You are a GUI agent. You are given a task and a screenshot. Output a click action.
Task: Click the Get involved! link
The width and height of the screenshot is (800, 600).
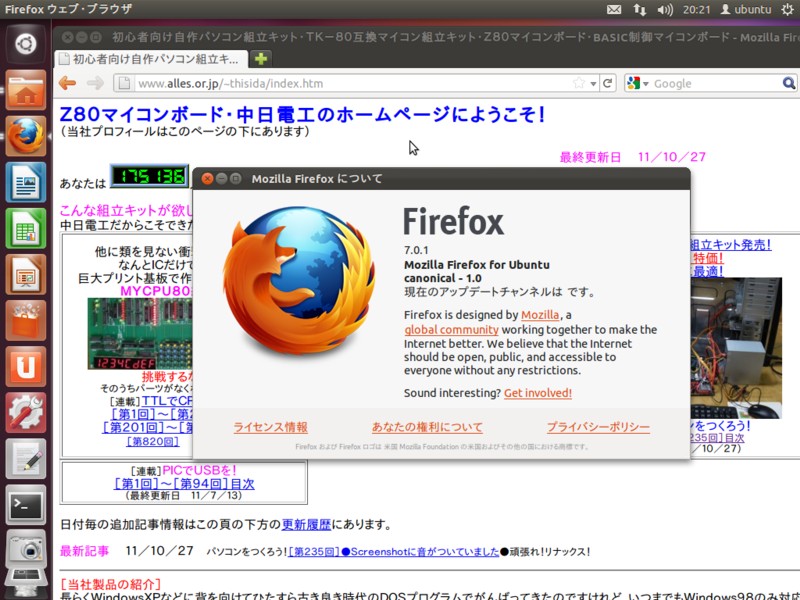click(x=538, y=393)
